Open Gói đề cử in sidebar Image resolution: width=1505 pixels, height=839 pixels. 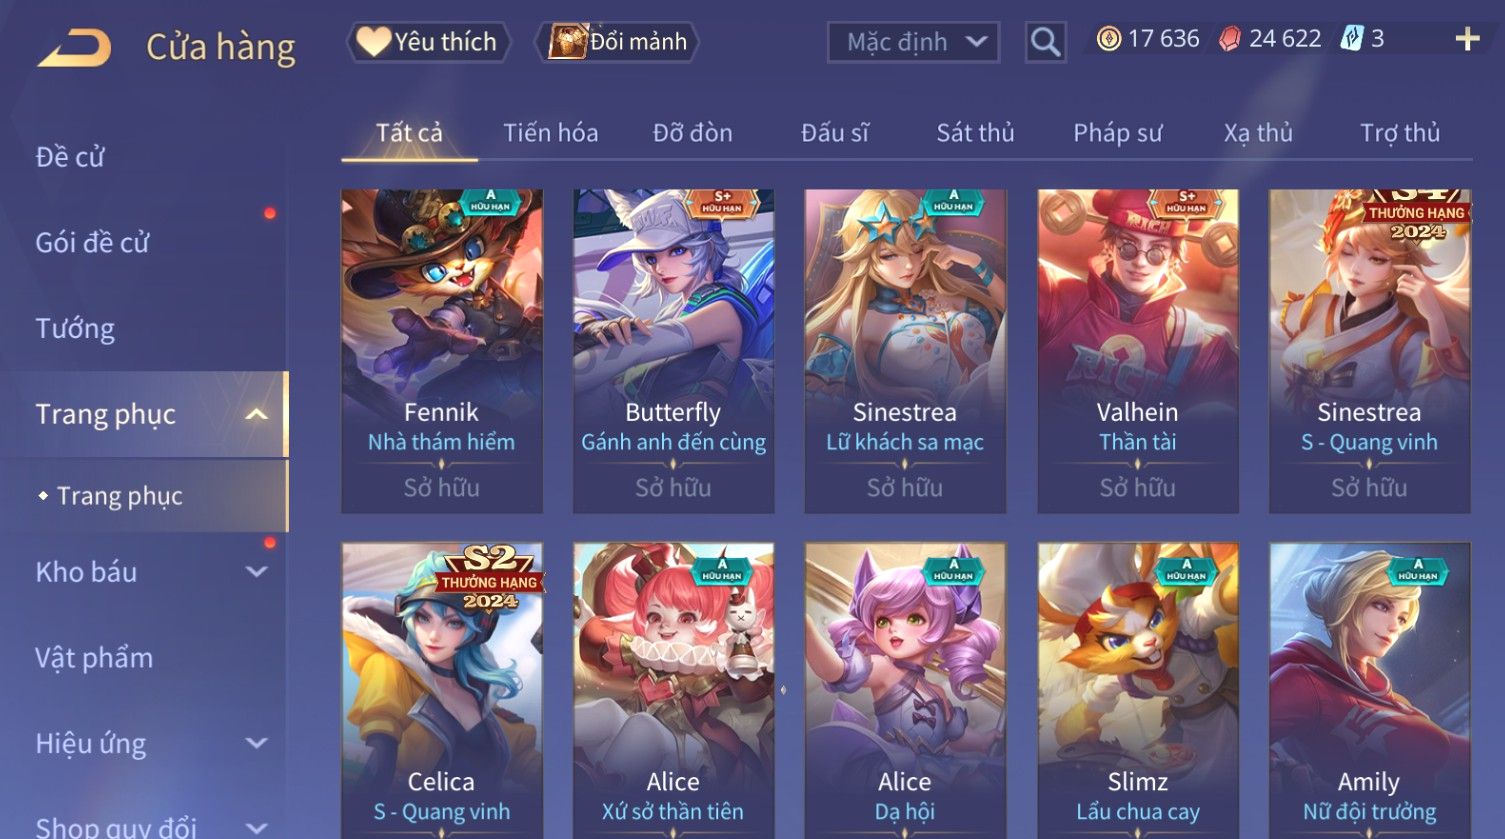pyautogui.click(x=92, y=243)
